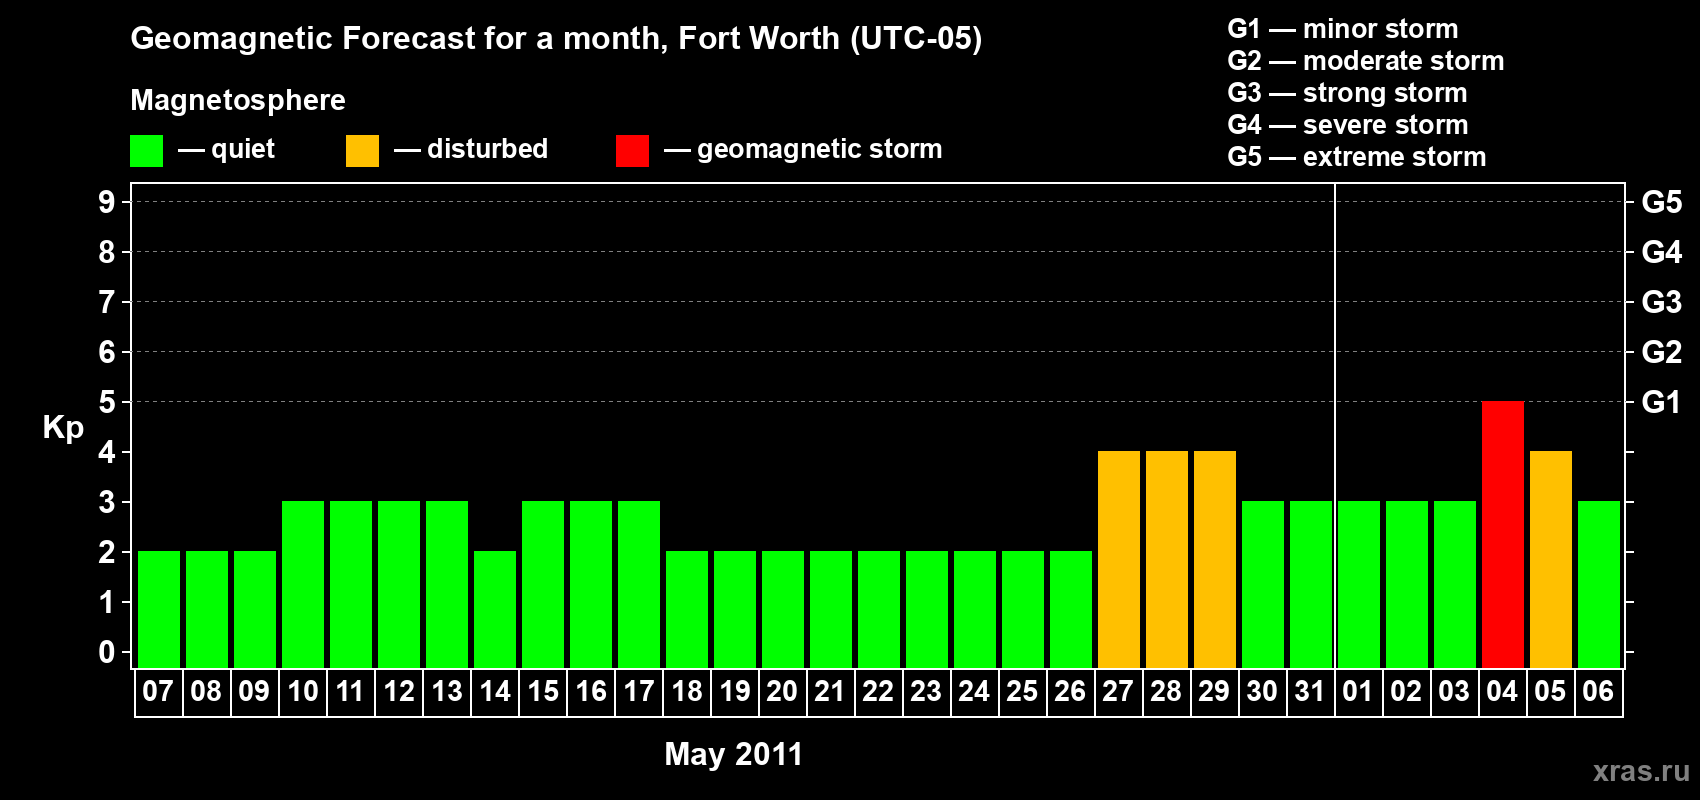
Task: Click the date label 03
Action: pyautogui.click(x=1454, y=691)
